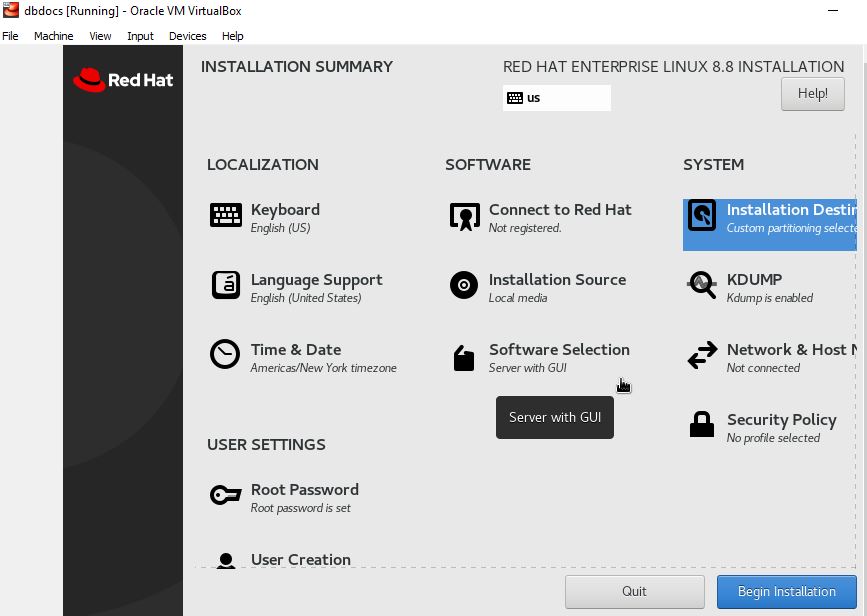This screenshot has height=616, width=867.
Task: Open the Machine menu
Action: (53, 36)
